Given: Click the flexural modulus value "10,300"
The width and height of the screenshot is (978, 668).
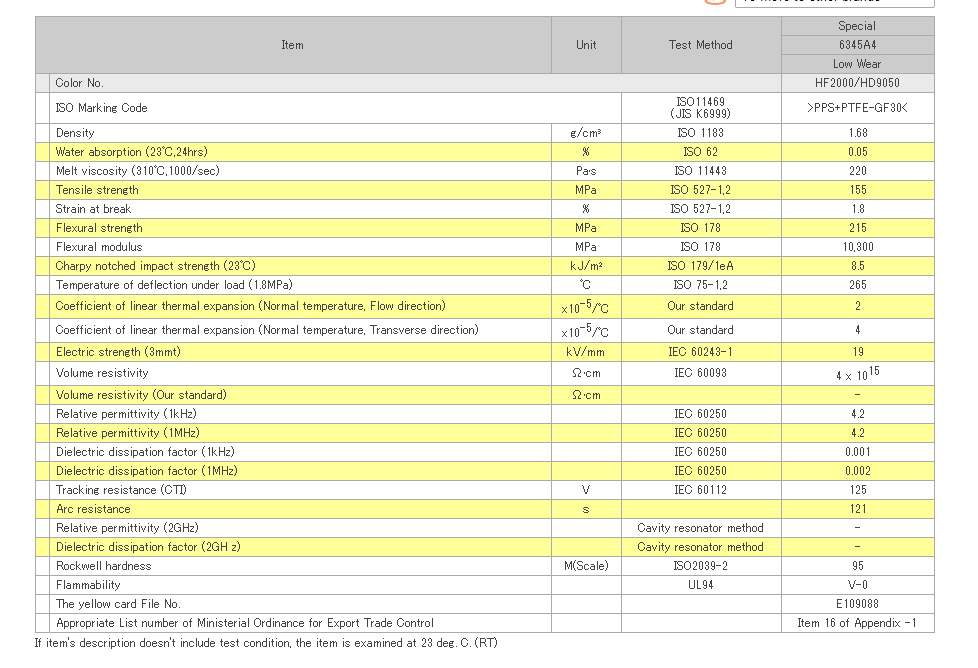Looking at the screenshot, I should [858, 247].
